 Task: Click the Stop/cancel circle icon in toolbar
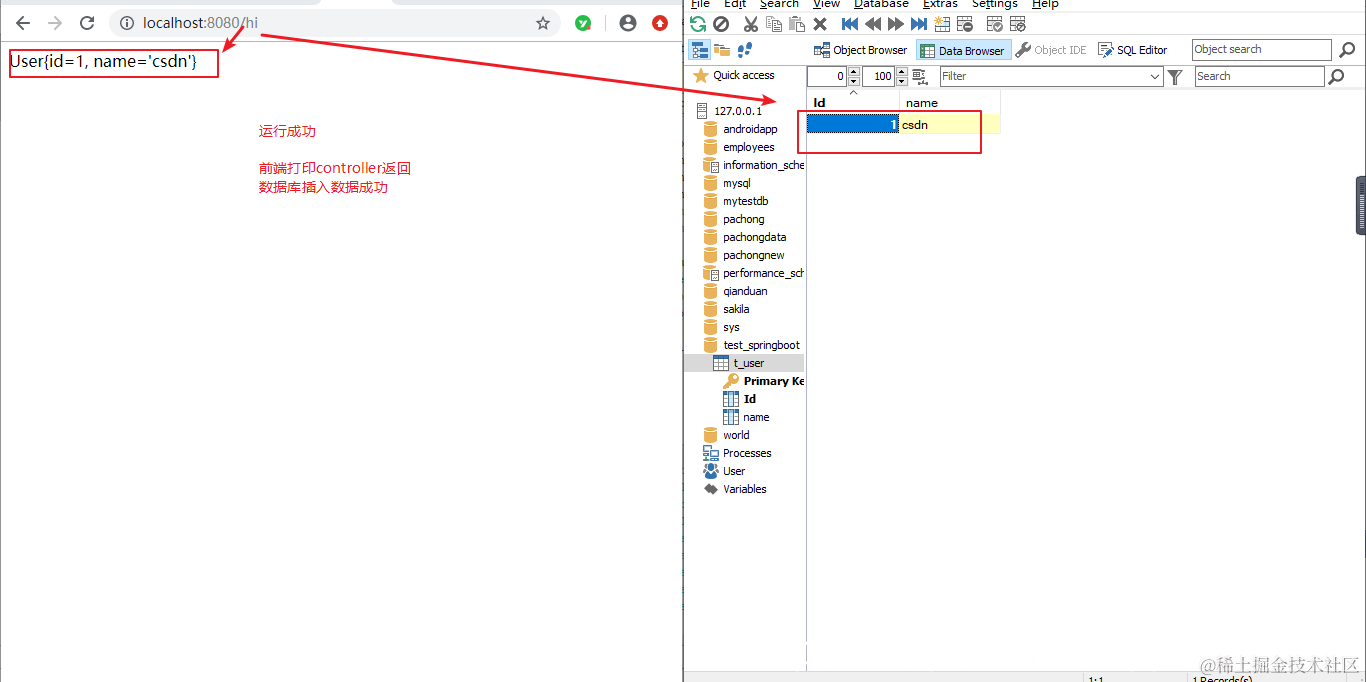720,24
